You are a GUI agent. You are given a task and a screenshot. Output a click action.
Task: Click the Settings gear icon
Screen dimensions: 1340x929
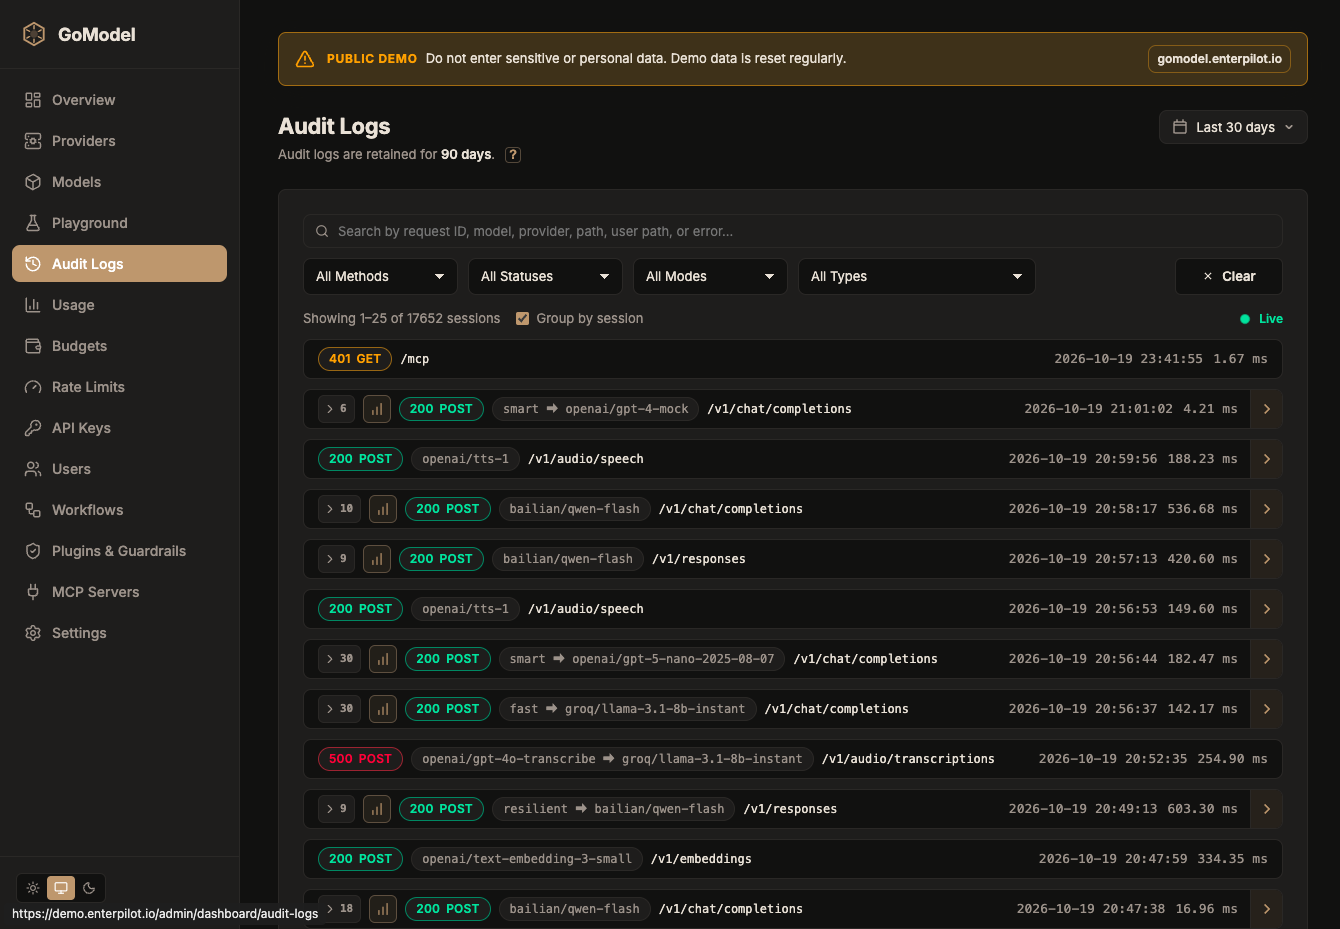(33, 633)
